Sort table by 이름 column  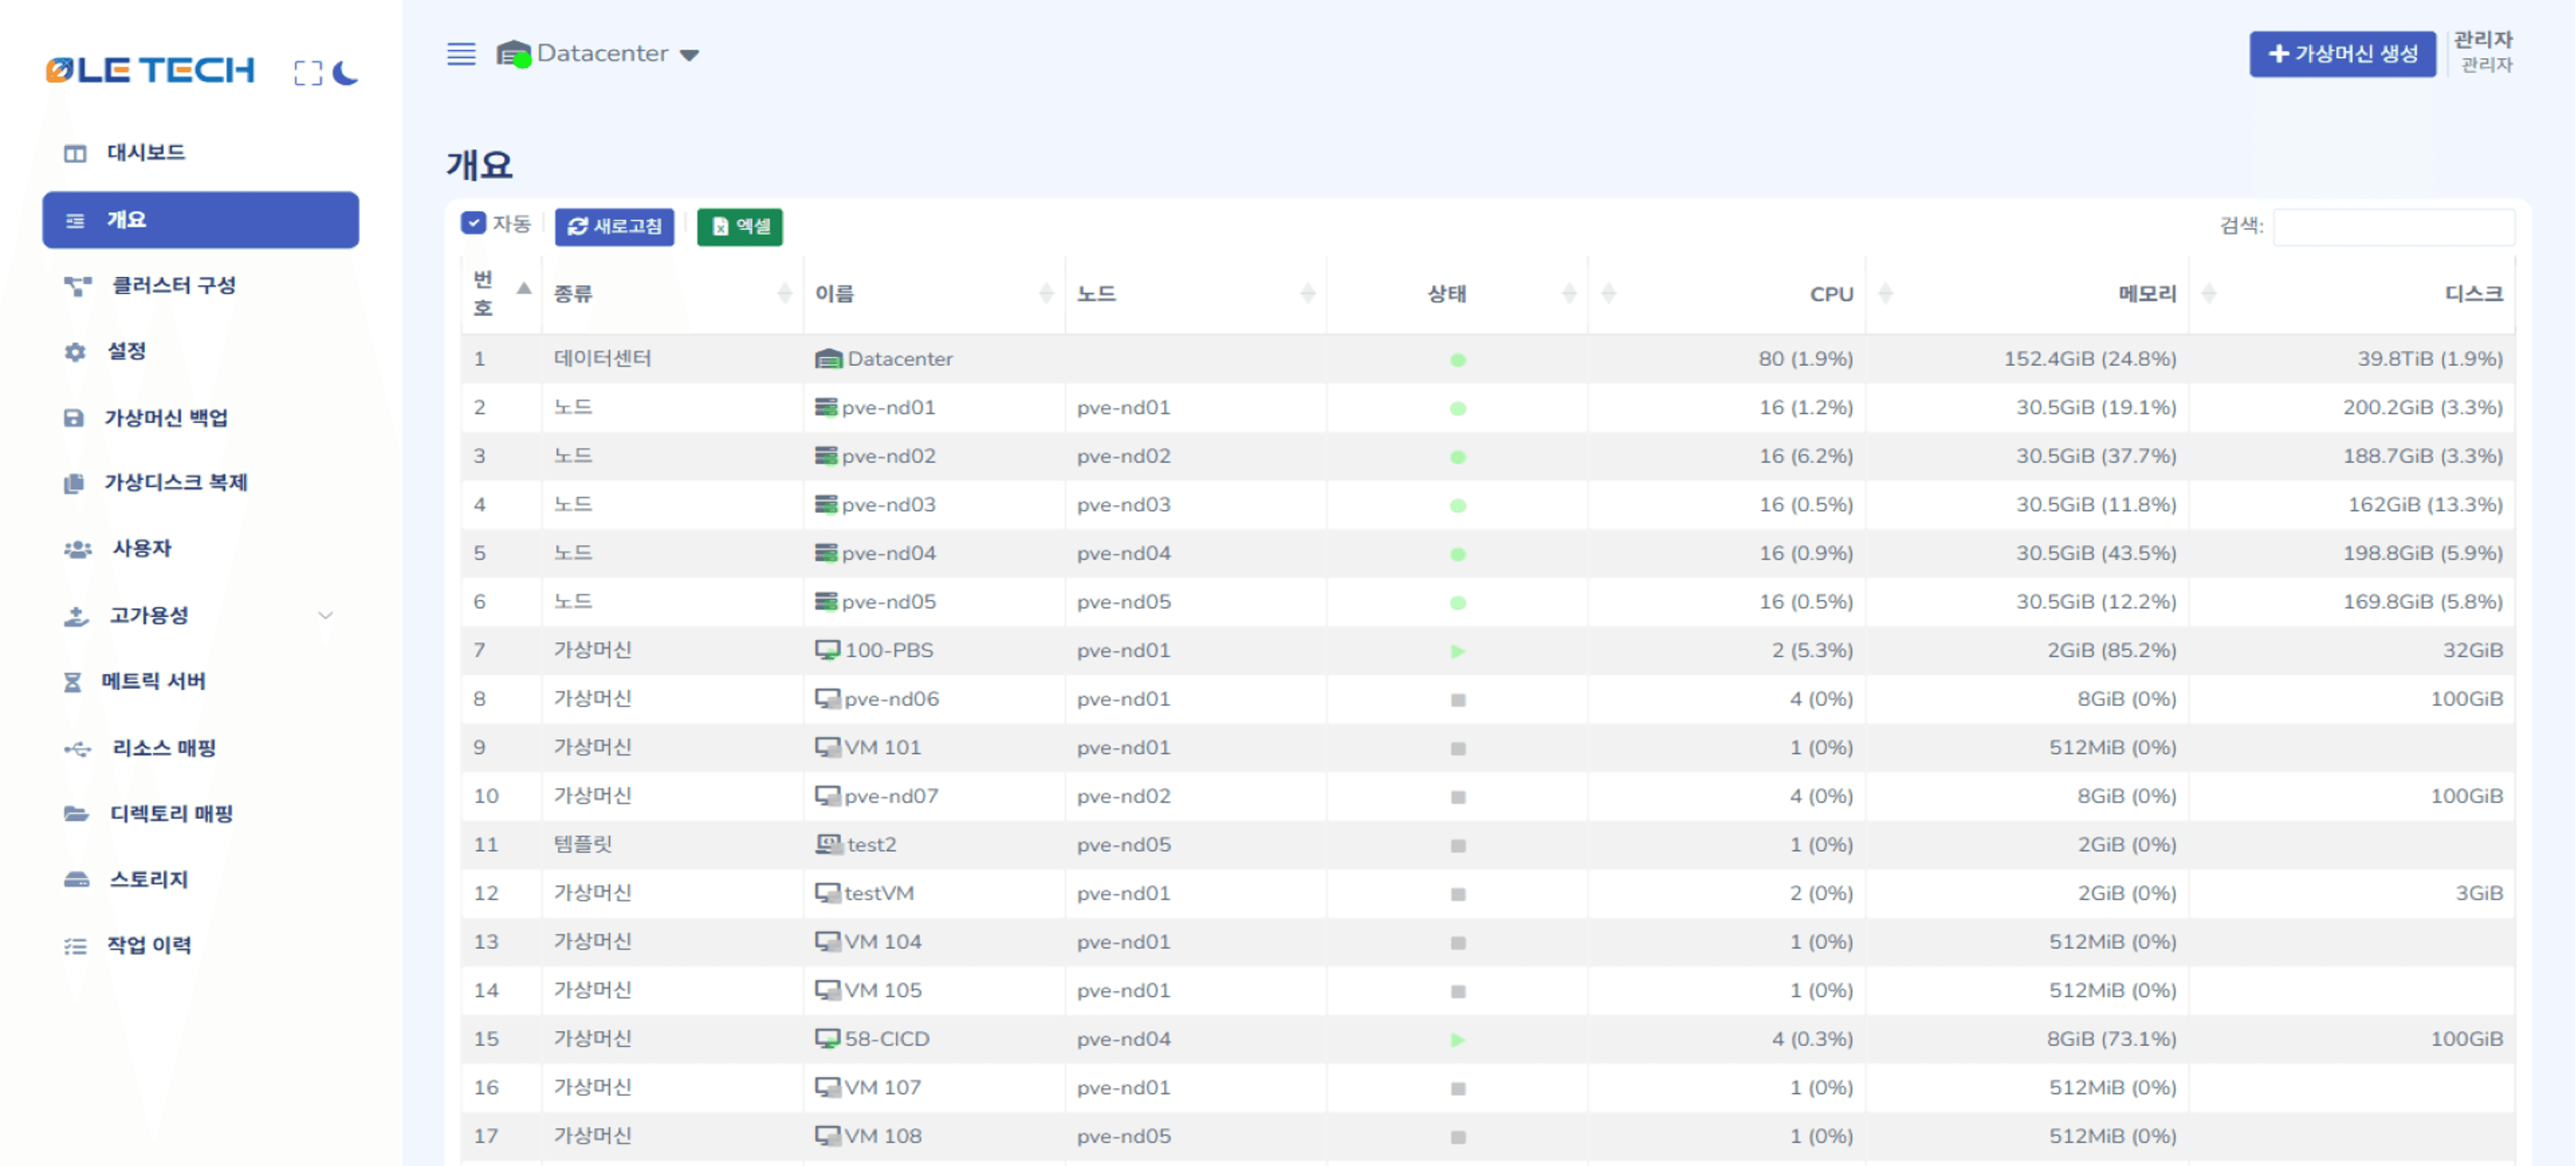[934, 294]
